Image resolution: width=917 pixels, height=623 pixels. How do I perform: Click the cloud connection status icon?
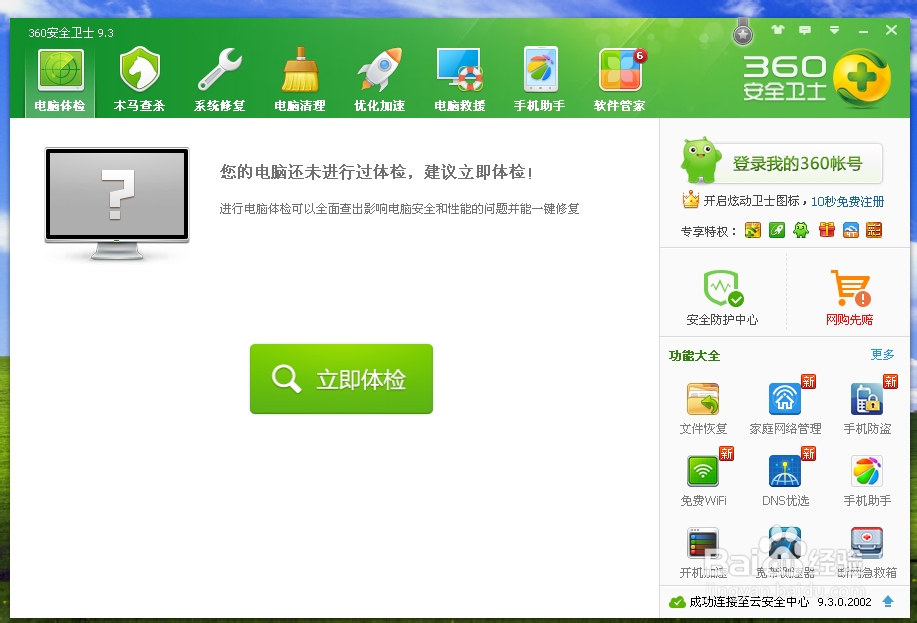pos(677,602)
